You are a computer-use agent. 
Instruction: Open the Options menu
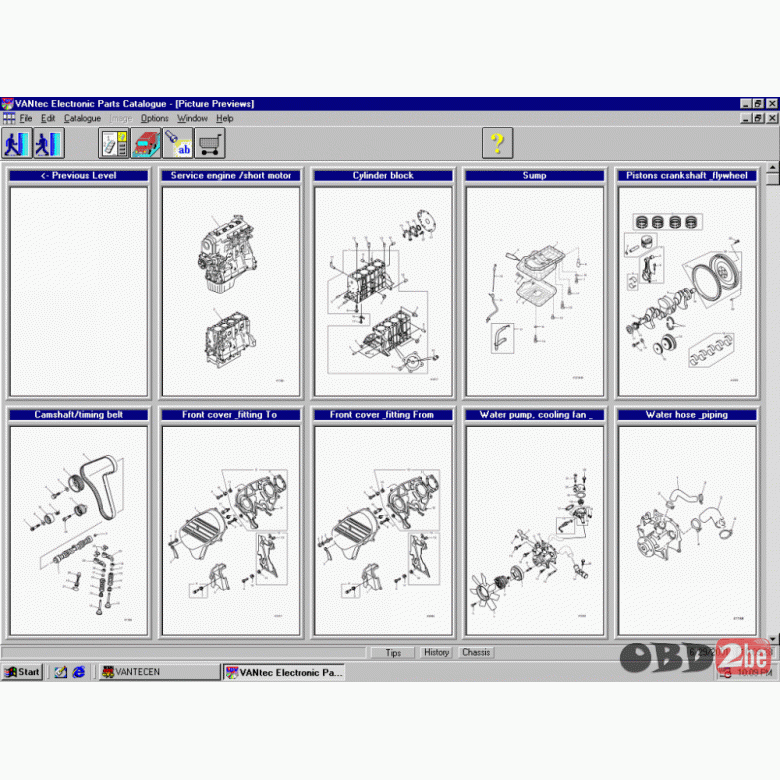[154, 118]
